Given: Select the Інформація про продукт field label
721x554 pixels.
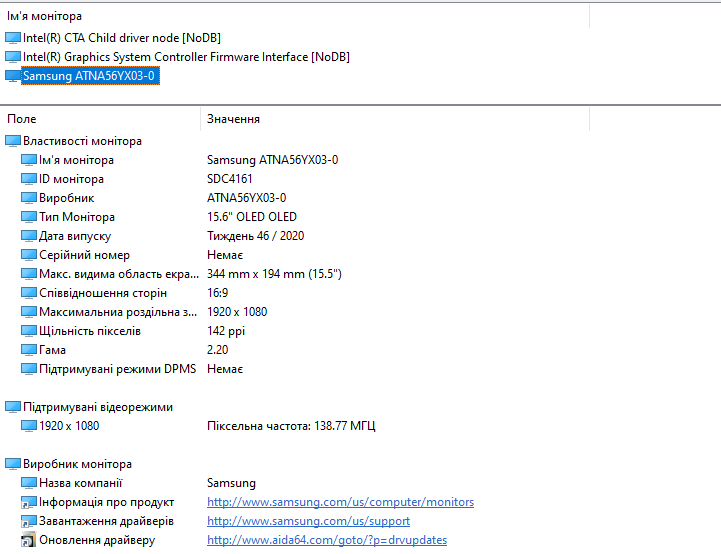Looking at the screenshot, I should click(x=107, y=502).
